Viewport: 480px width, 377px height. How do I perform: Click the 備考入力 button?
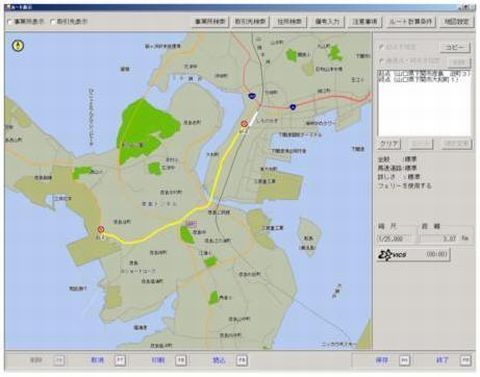pyautogui.click(x=327, y=22)
